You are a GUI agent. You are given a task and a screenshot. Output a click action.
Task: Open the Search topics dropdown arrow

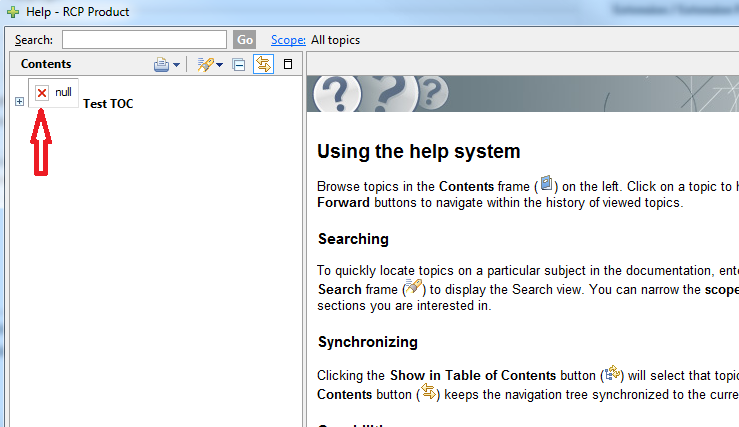click(x=219, y=65)
